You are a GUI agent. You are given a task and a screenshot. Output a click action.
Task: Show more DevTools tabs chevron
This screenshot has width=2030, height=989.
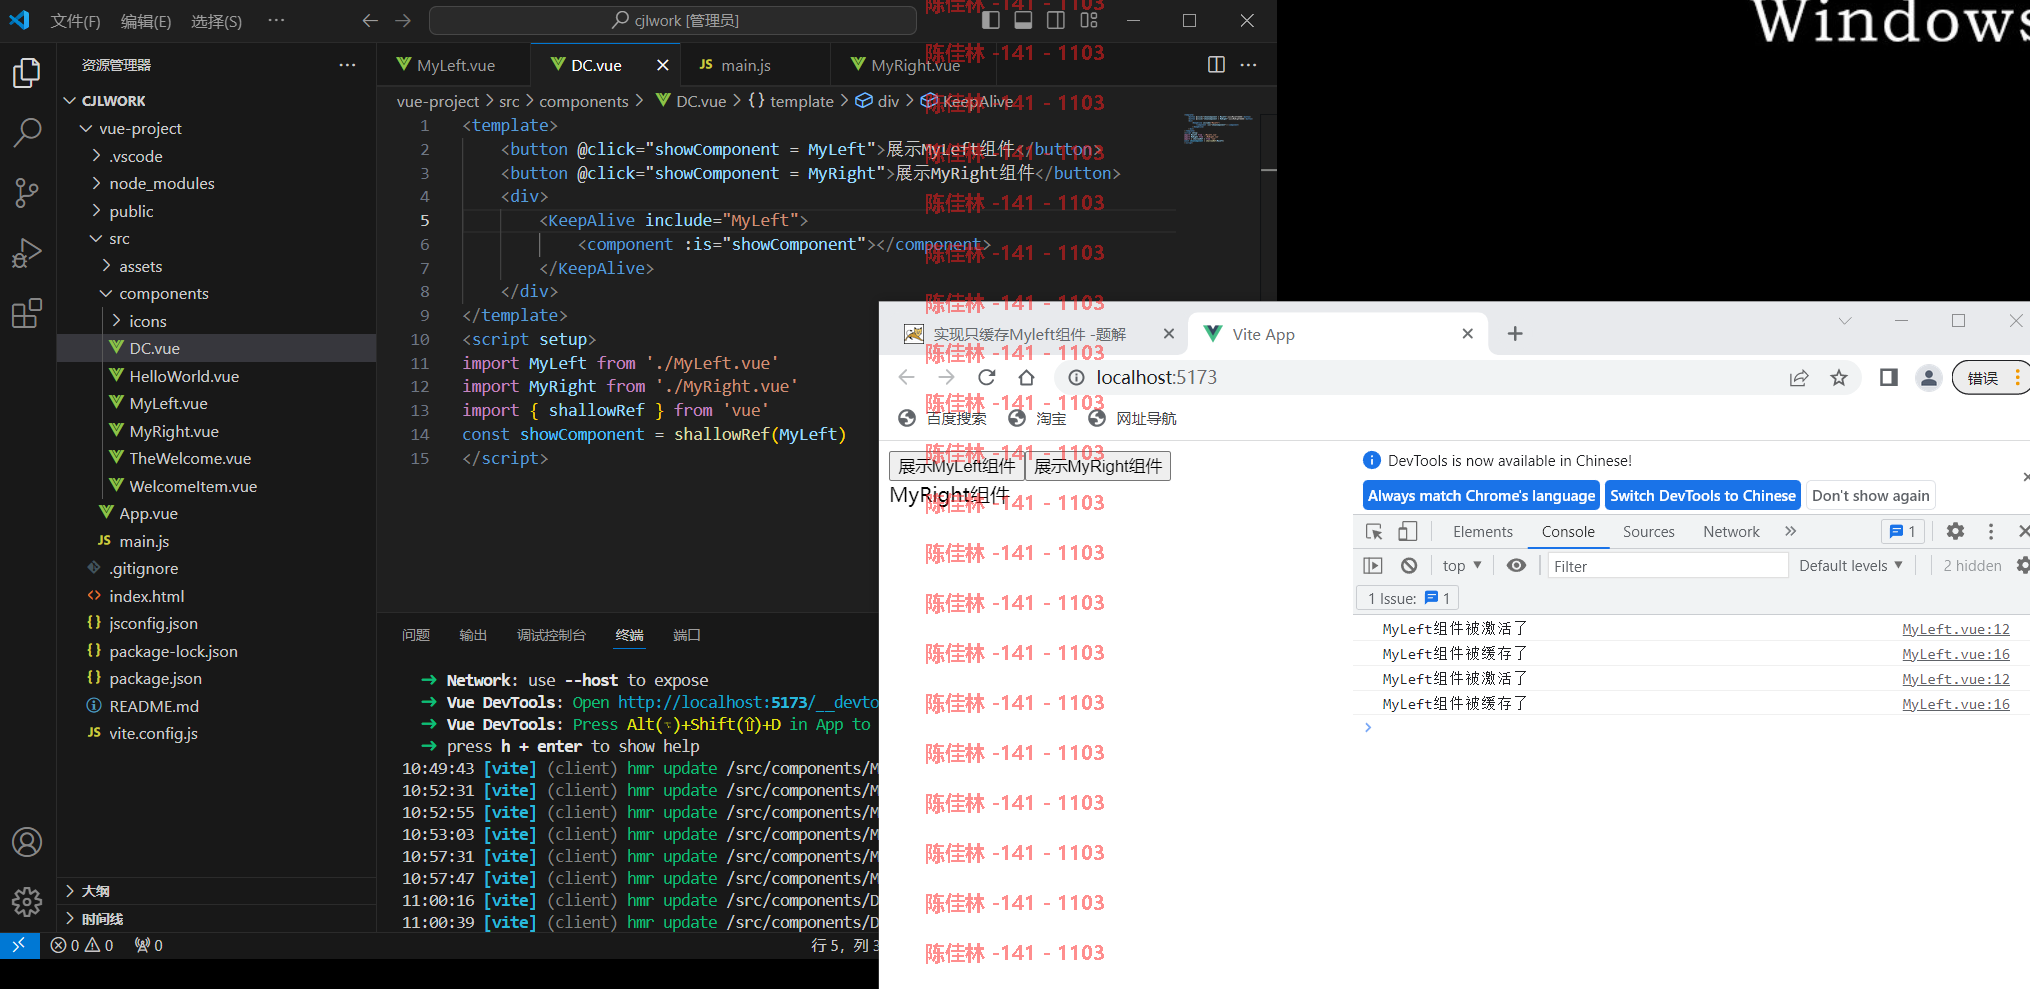1791,532
